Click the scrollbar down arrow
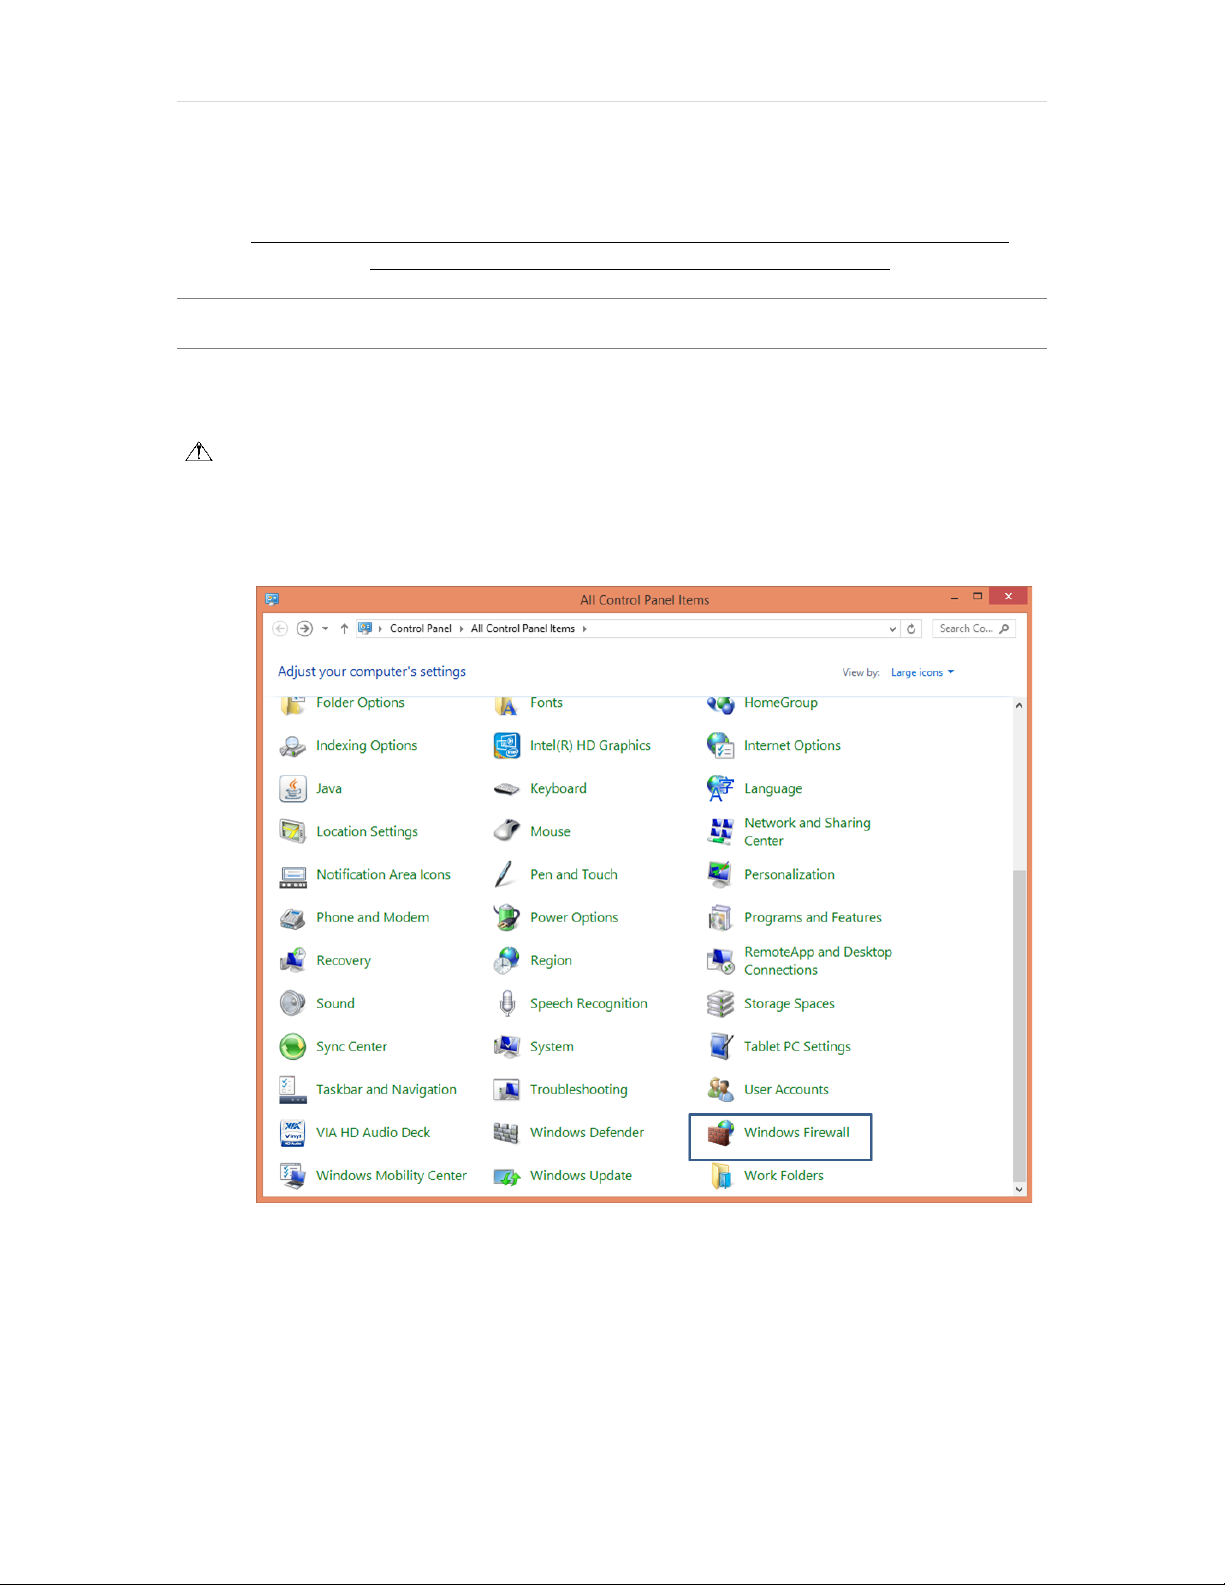Viewport: 1225px width, 1585px height. [1019, 1189]
